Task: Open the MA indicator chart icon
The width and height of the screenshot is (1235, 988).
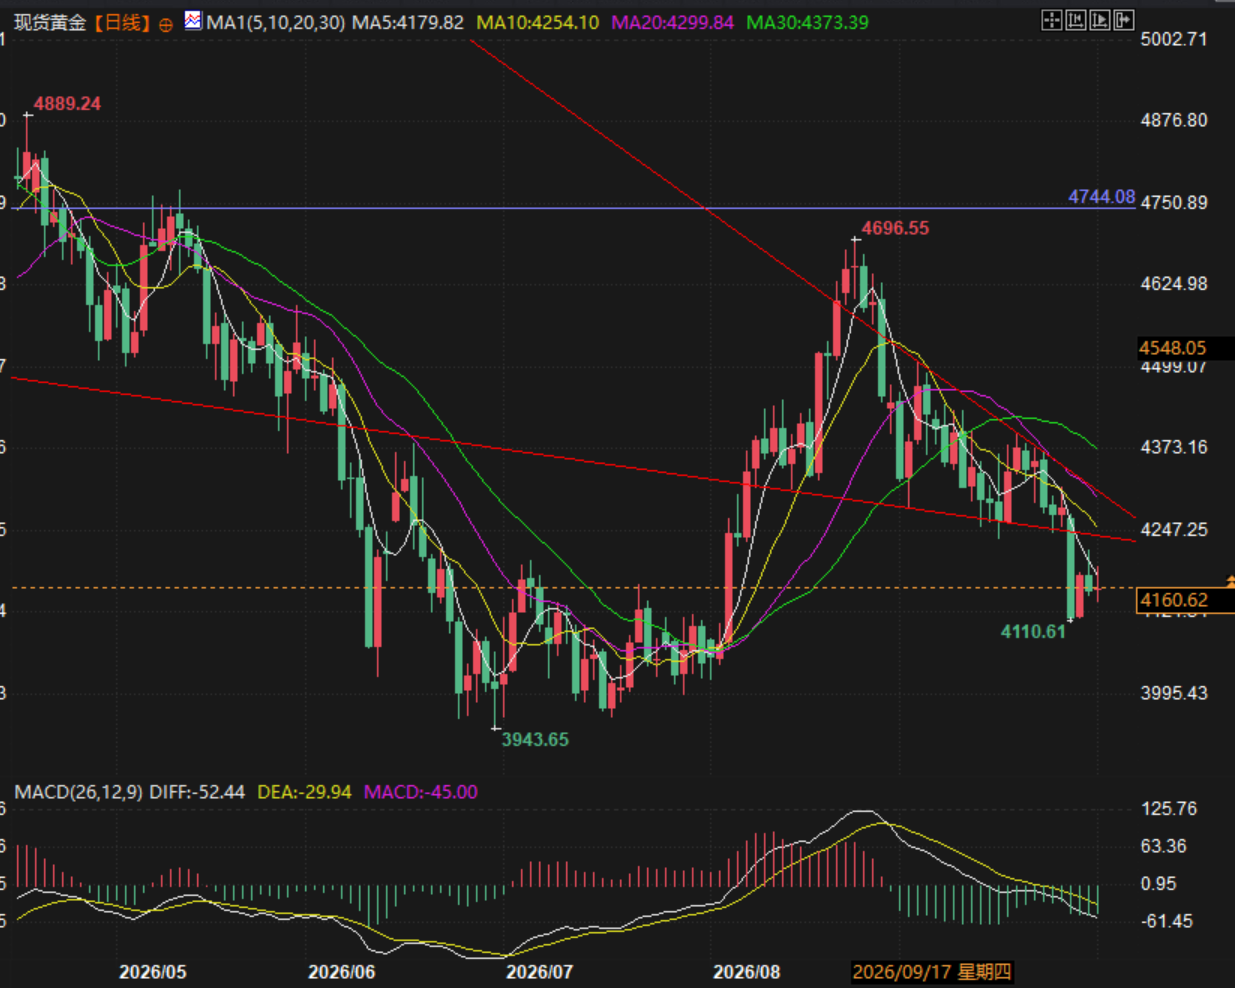Action: [x=193, y=20]
